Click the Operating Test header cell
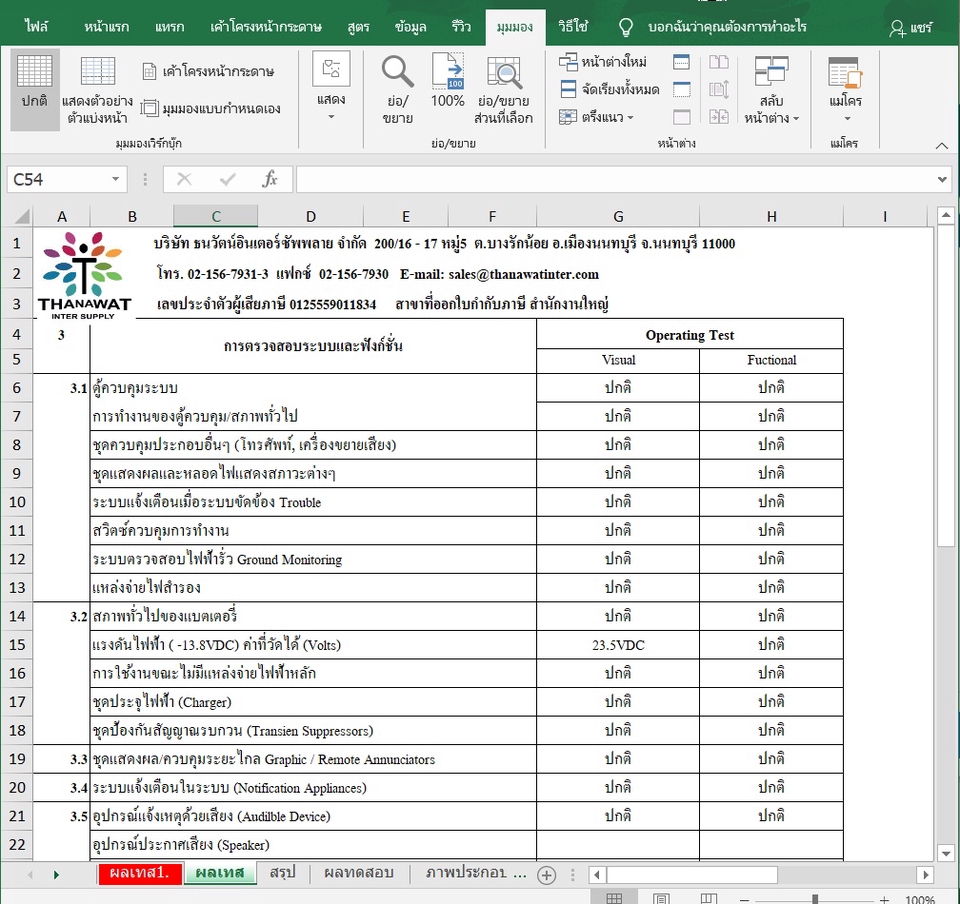960x904 pixels. (x=689, y=335)
